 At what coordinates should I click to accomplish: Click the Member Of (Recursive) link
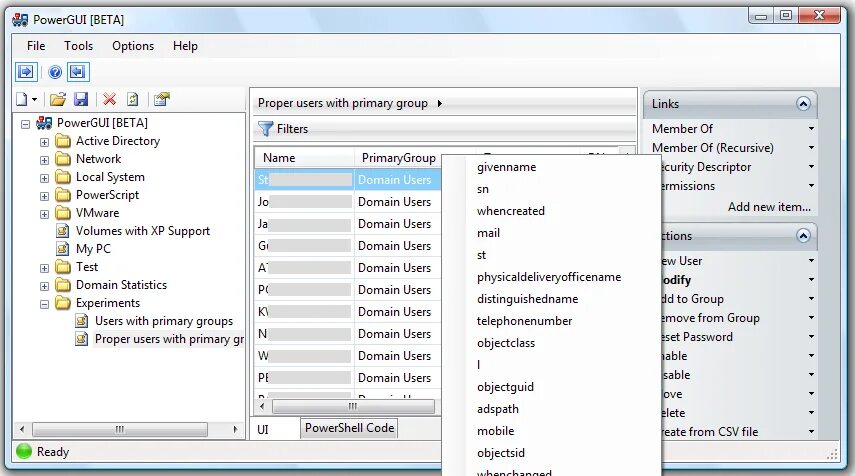[x=713, y=148]
